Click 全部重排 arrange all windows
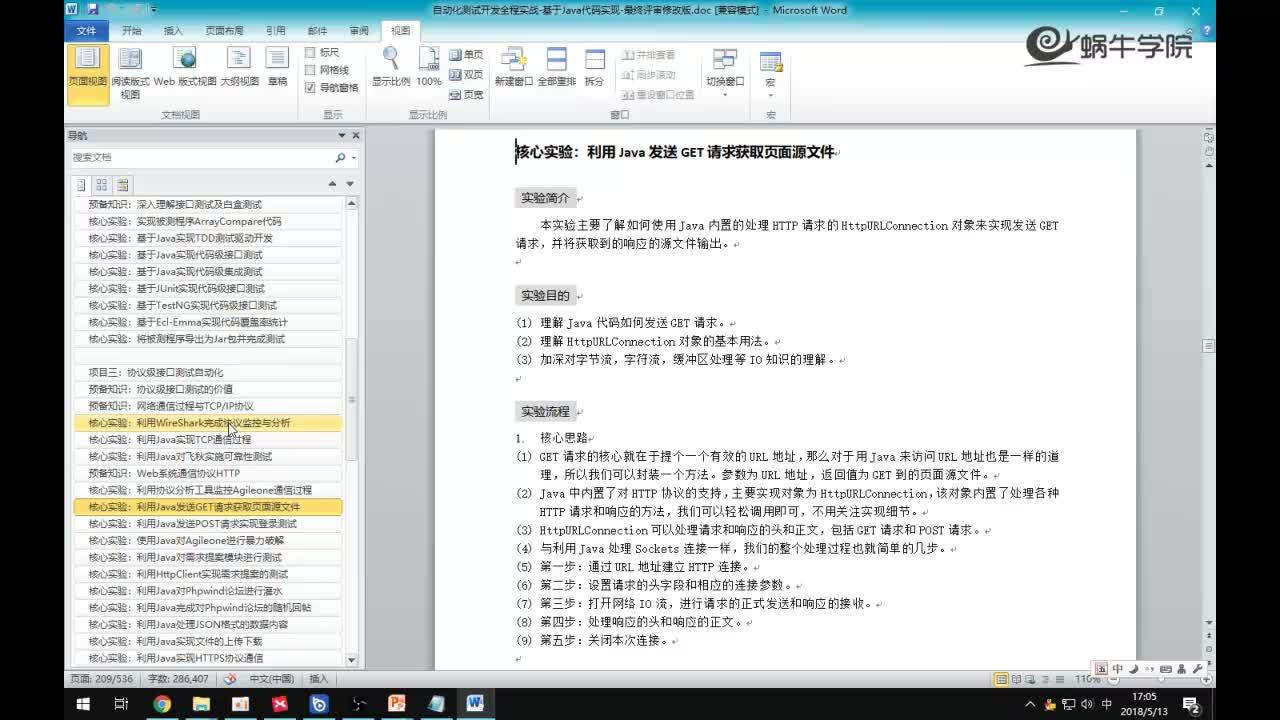This screenshot has height=720, width=1280. (x=556, y=67)
